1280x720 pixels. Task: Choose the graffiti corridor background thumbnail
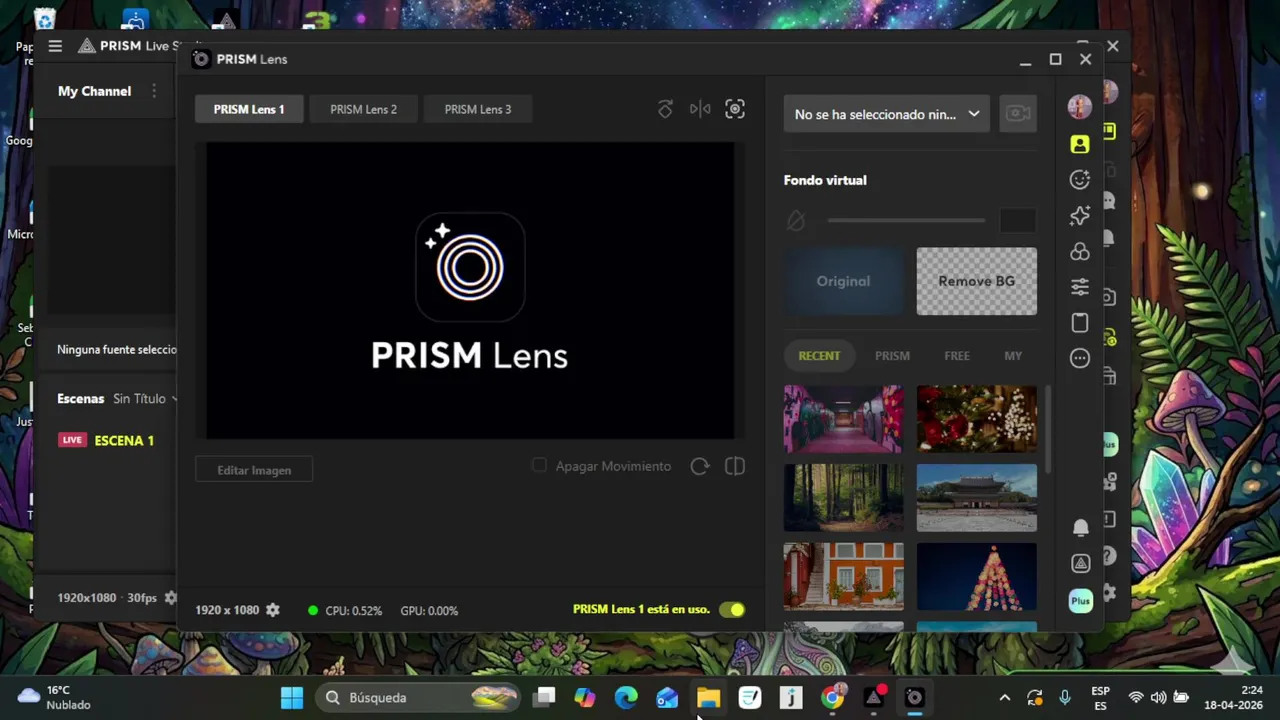click(x=843, y=419)
